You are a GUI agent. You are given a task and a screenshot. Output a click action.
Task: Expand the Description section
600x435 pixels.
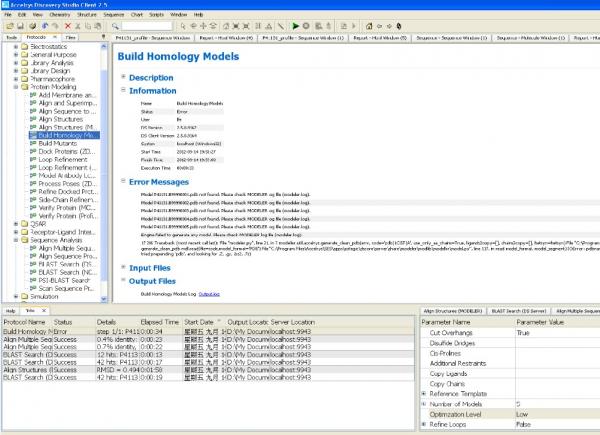[123, 77]
